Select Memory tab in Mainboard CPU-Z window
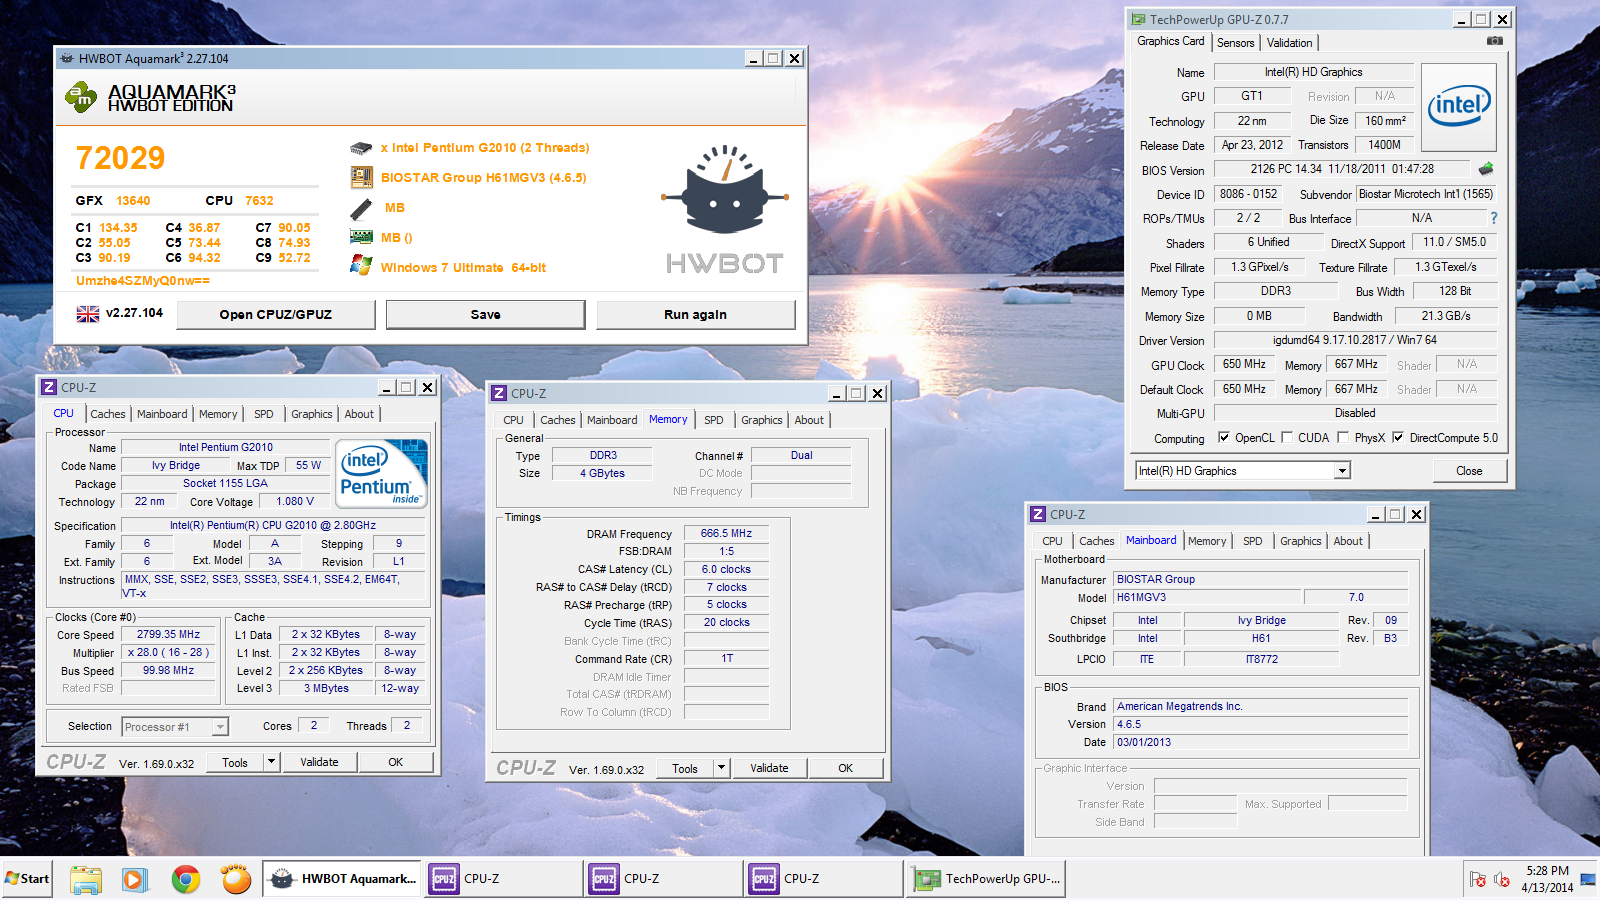Viewport: 1600px width, 900px height. [x=1207, y=541]
